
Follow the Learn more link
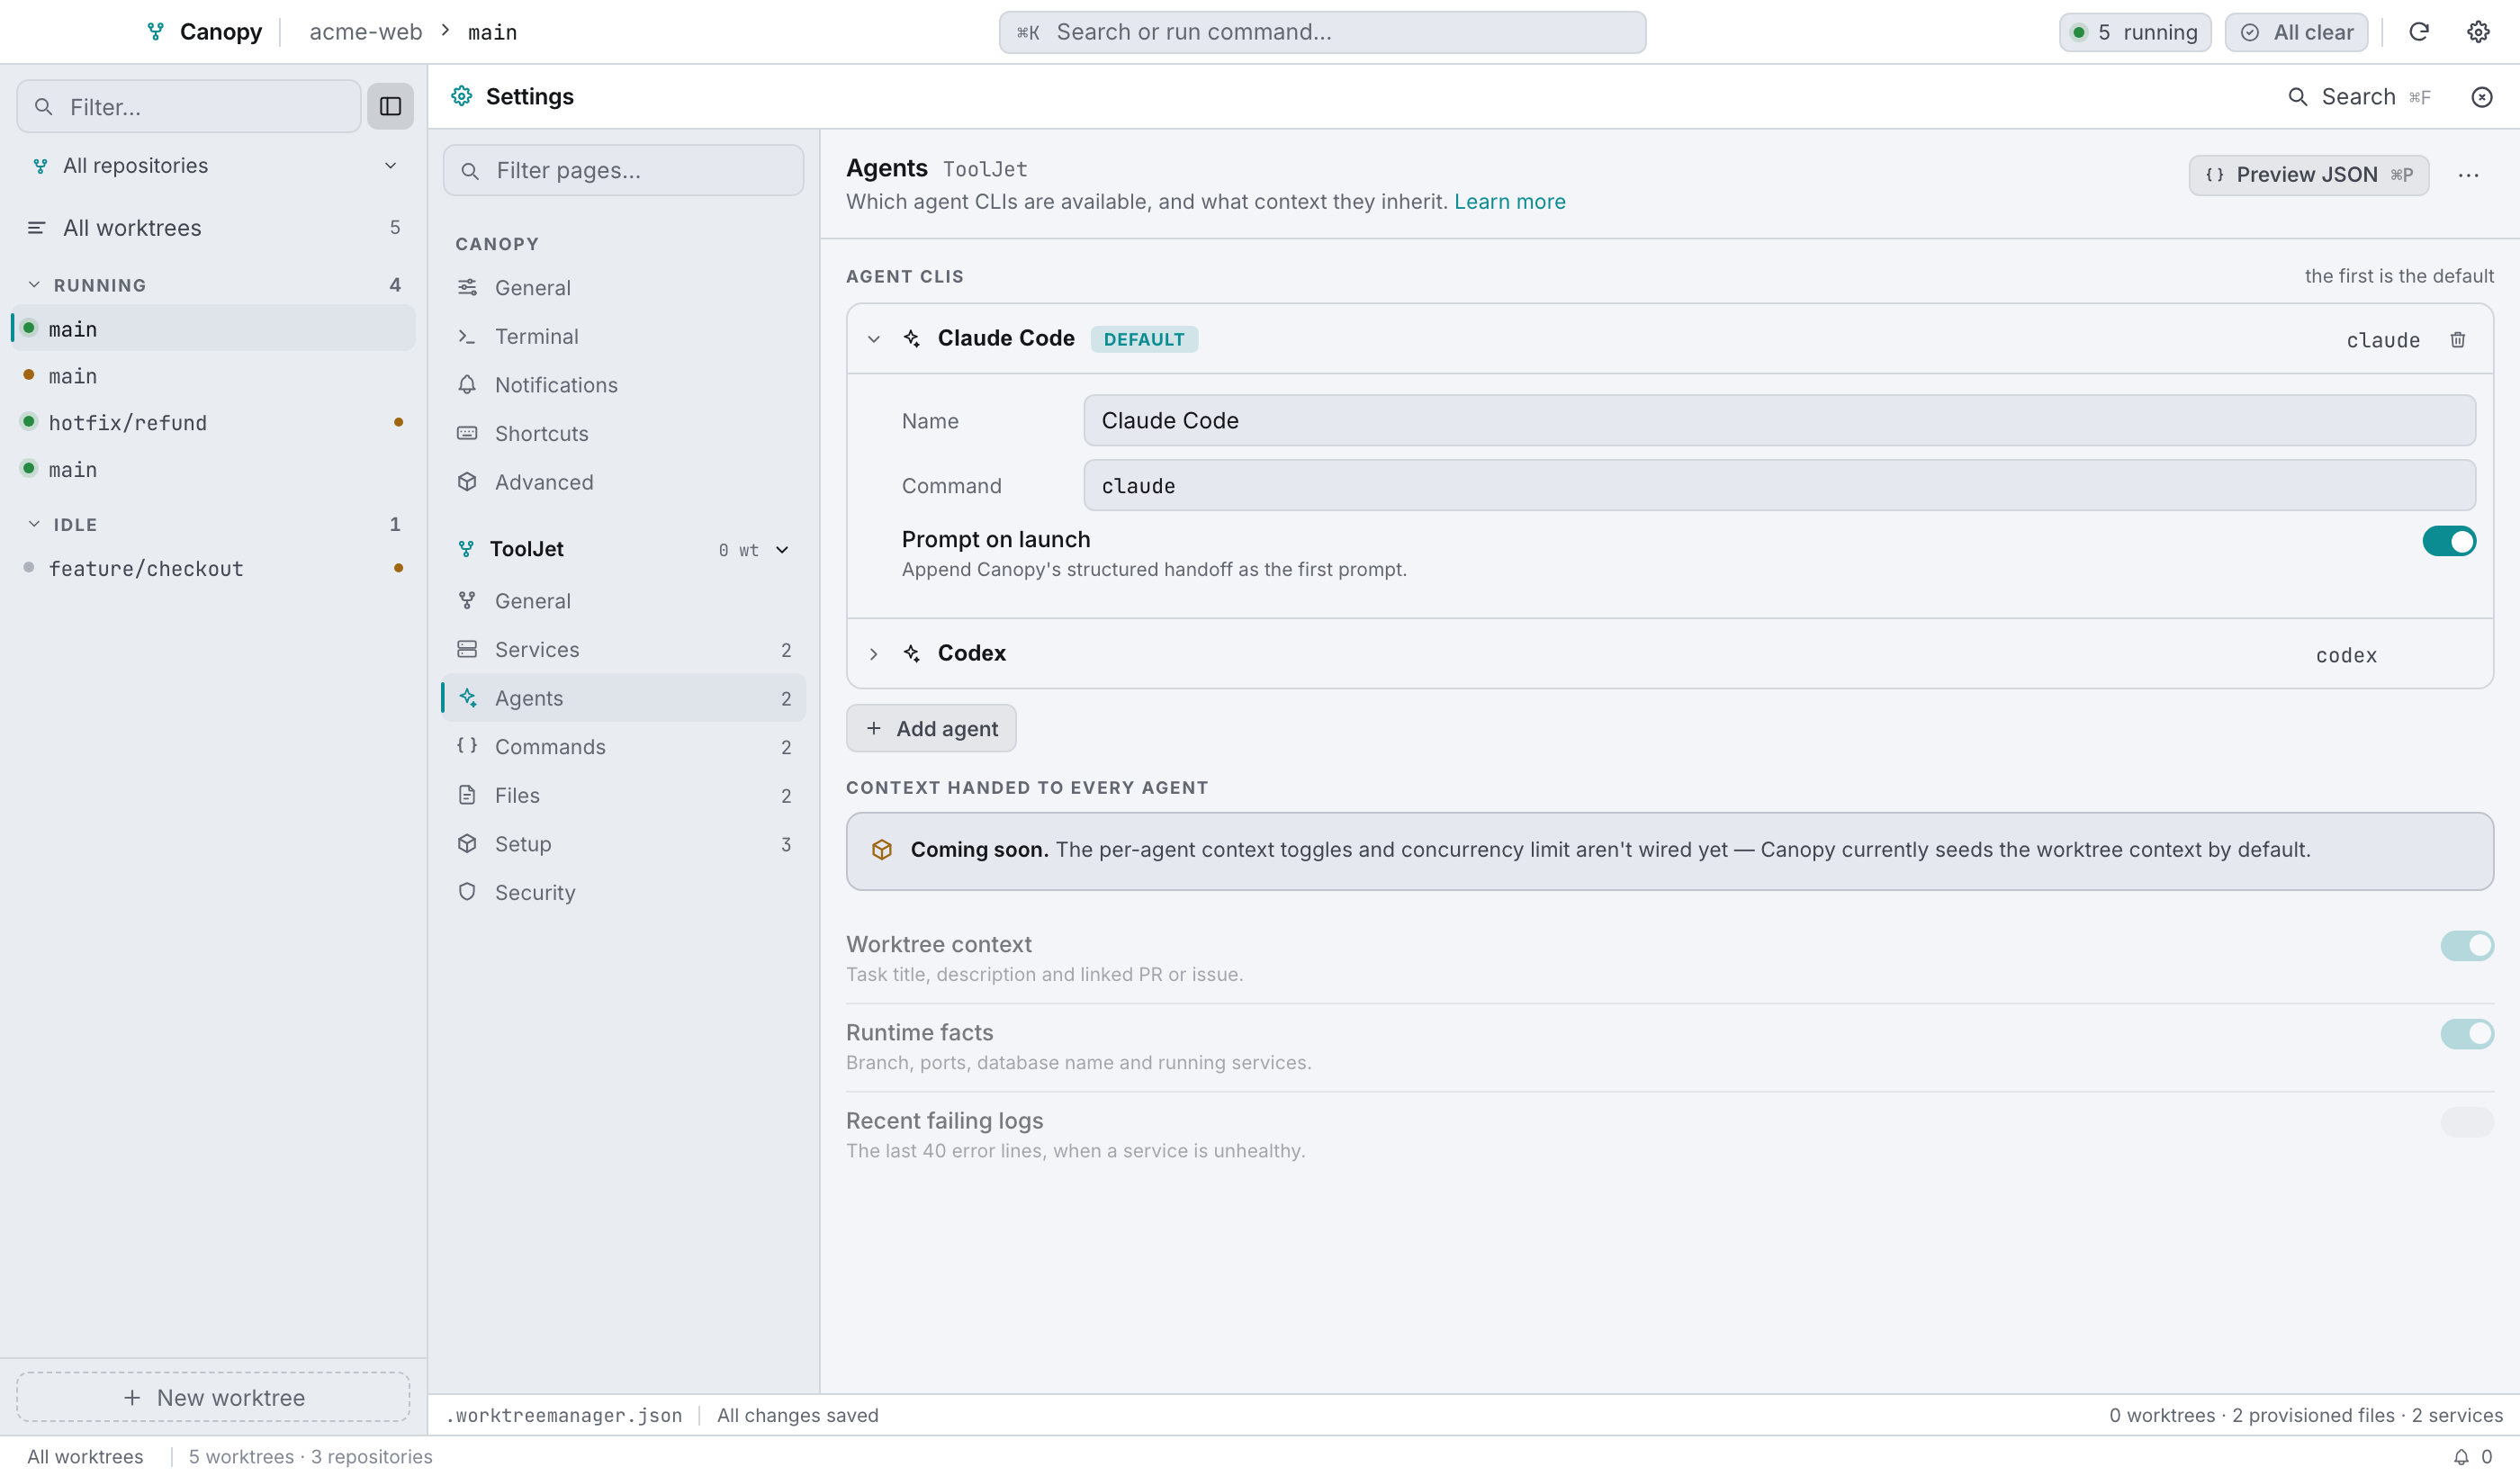[1509, 202]
